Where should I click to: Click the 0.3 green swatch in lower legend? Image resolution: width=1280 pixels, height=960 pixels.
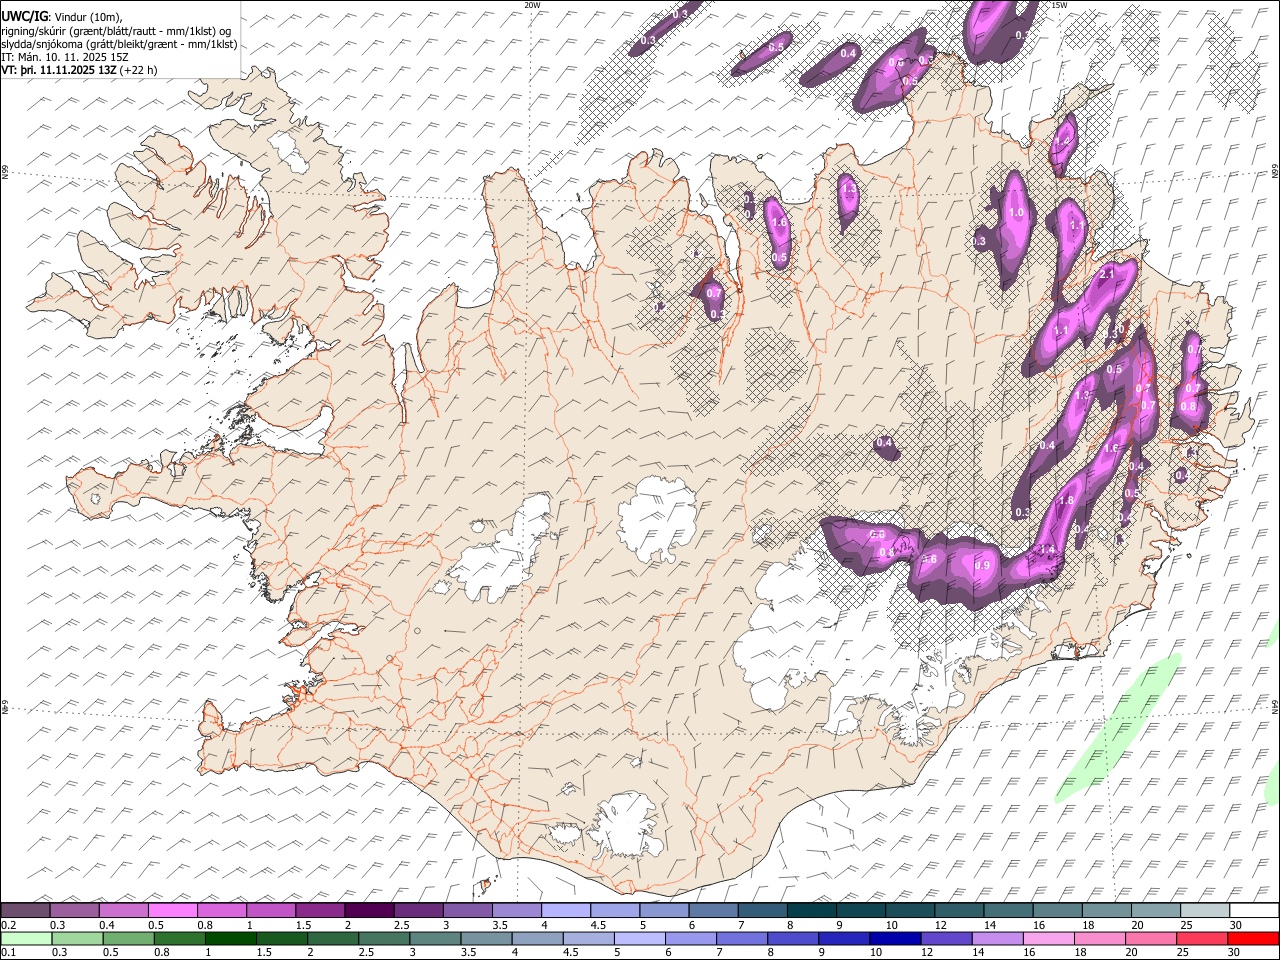pos(77,938)
